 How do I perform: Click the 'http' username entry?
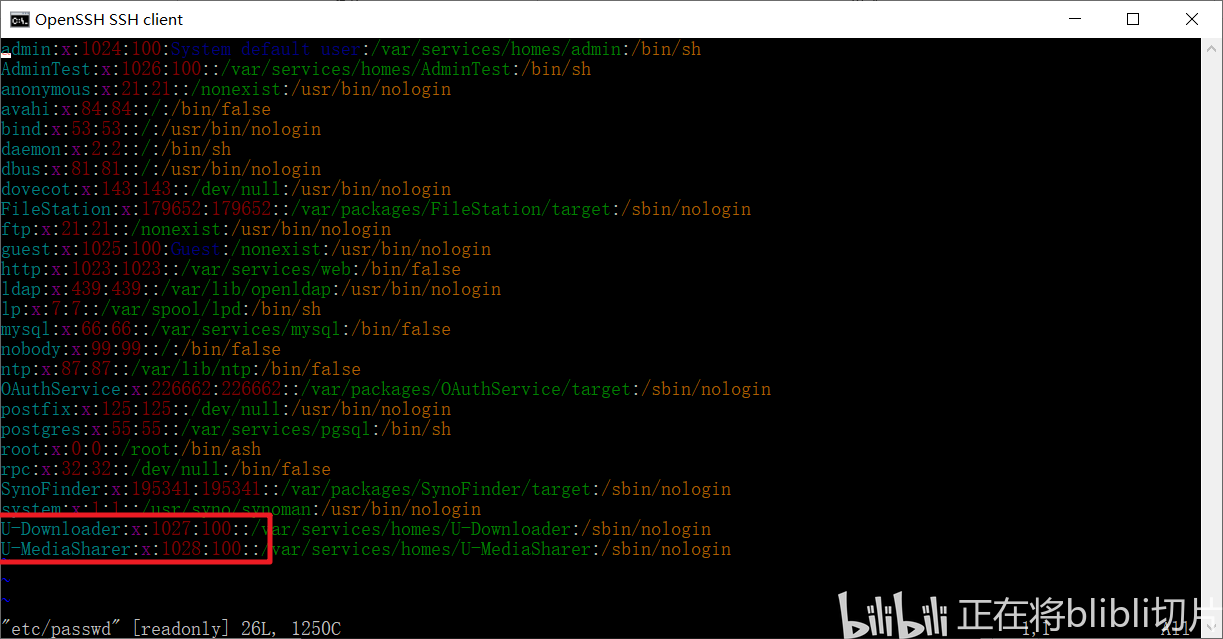point(20,269)
